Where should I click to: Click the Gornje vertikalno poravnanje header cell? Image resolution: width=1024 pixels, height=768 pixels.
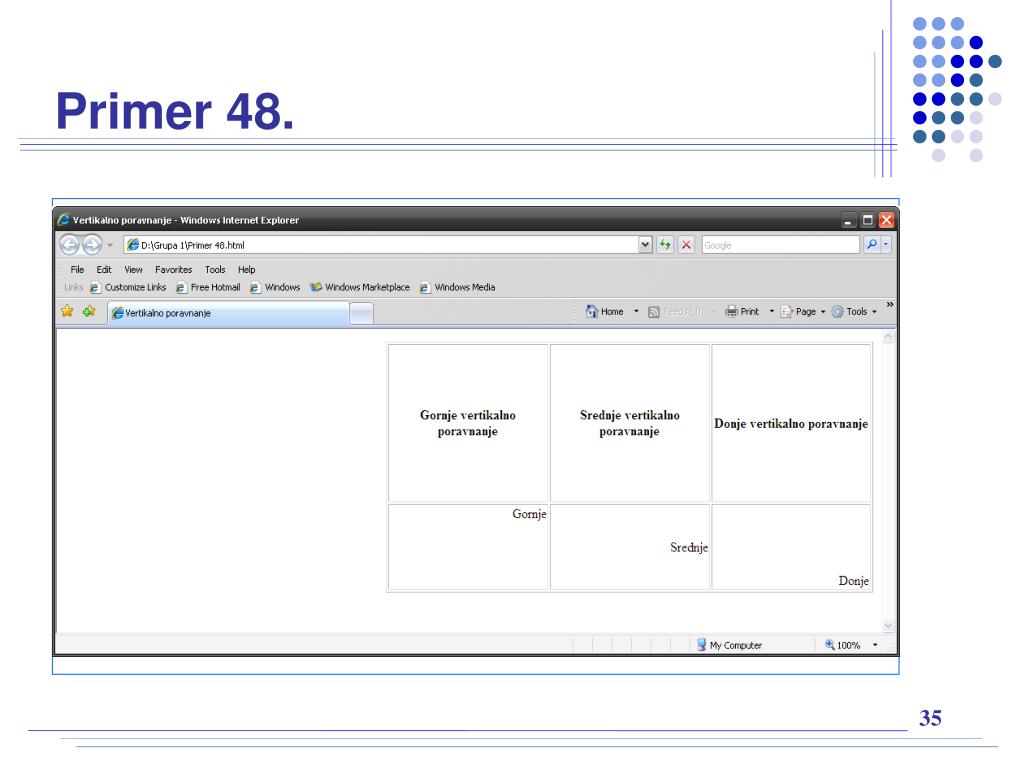[x=468, y=423]
